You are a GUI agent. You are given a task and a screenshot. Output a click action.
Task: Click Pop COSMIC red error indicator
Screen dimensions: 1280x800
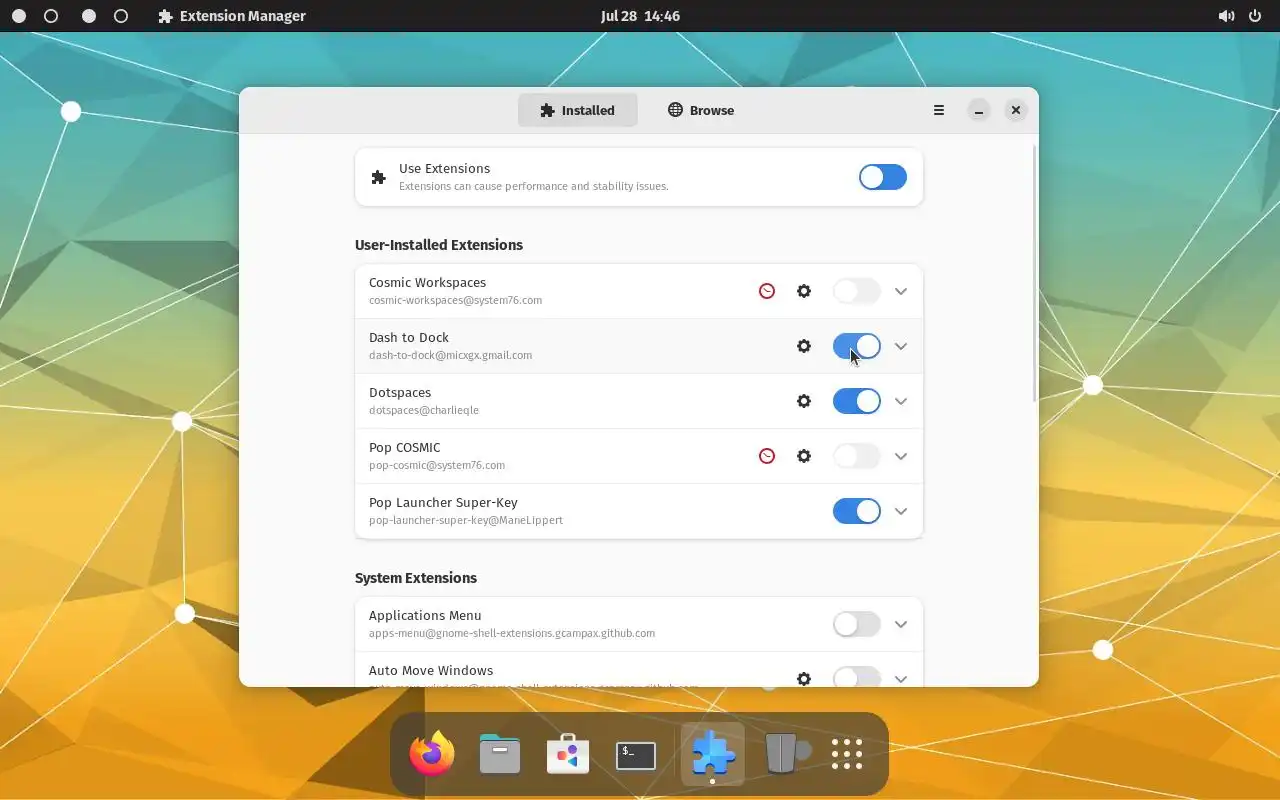coord(767,456)
